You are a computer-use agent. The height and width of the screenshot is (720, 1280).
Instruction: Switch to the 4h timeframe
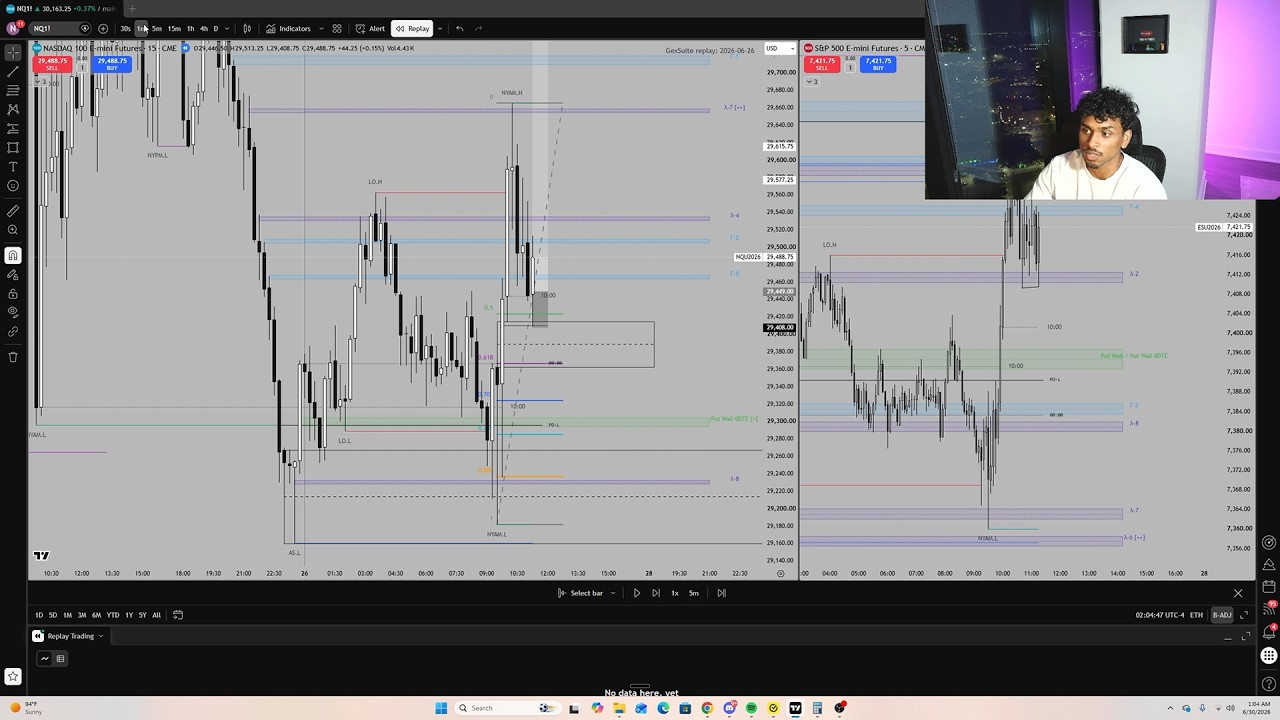click(x=204, y=28)
